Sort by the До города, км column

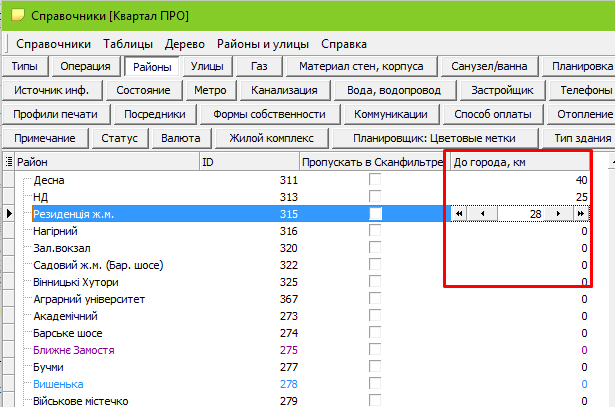click(515, 162)
